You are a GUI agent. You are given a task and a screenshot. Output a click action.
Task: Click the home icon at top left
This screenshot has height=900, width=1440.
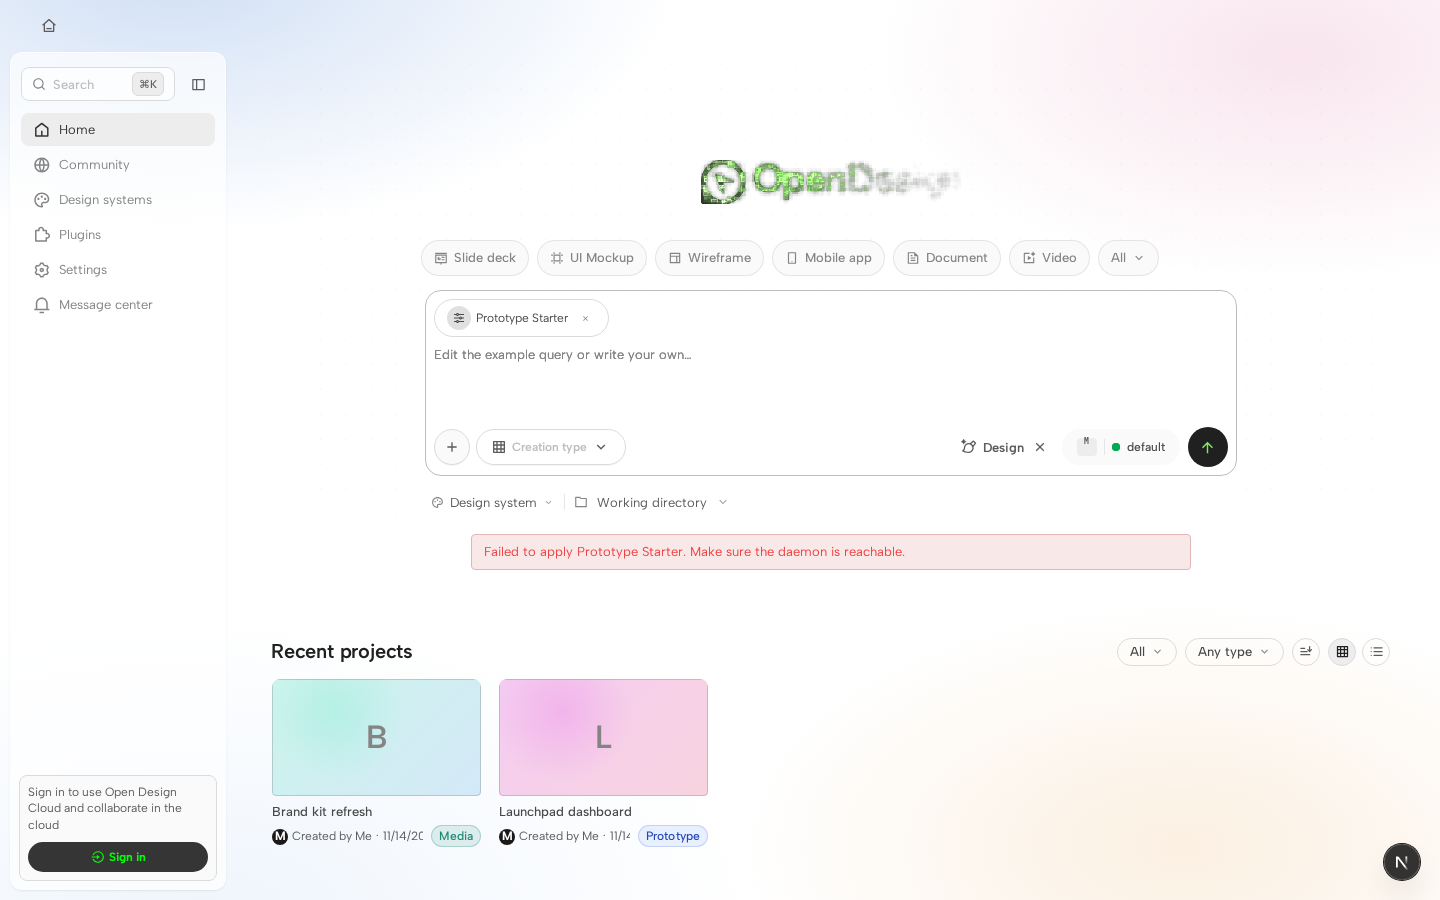click(x=49, y=26)
